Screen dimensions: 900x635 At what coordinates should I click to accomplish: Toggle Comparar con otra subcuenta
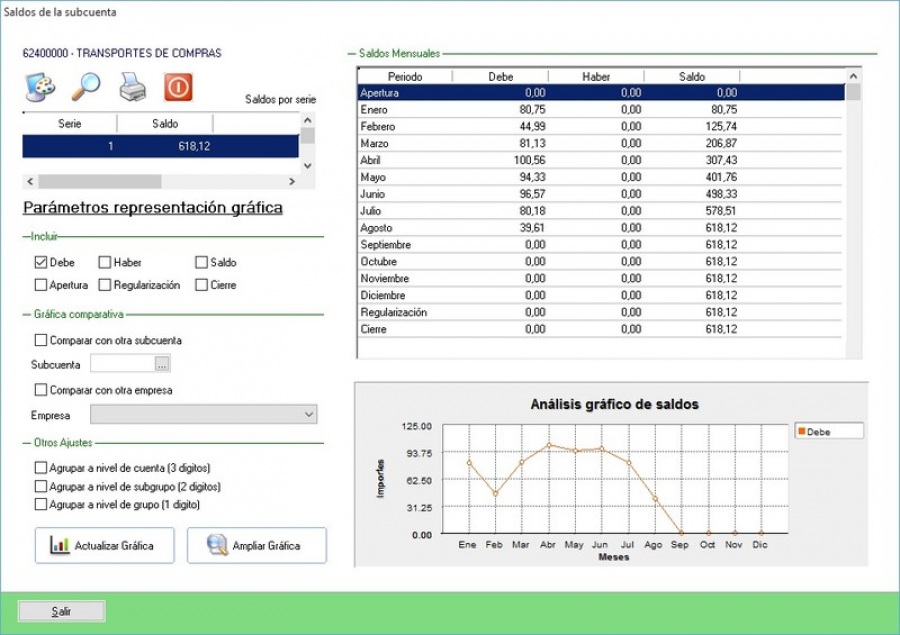click(41, 340)
